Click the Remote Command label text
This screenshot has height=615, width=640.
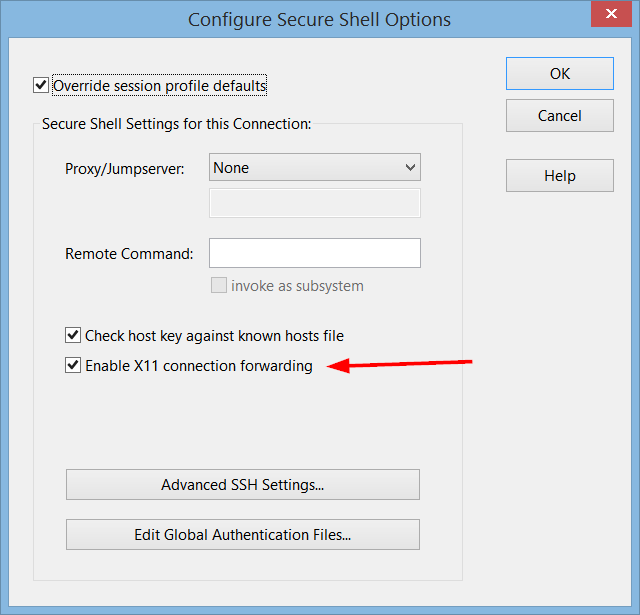129,254
